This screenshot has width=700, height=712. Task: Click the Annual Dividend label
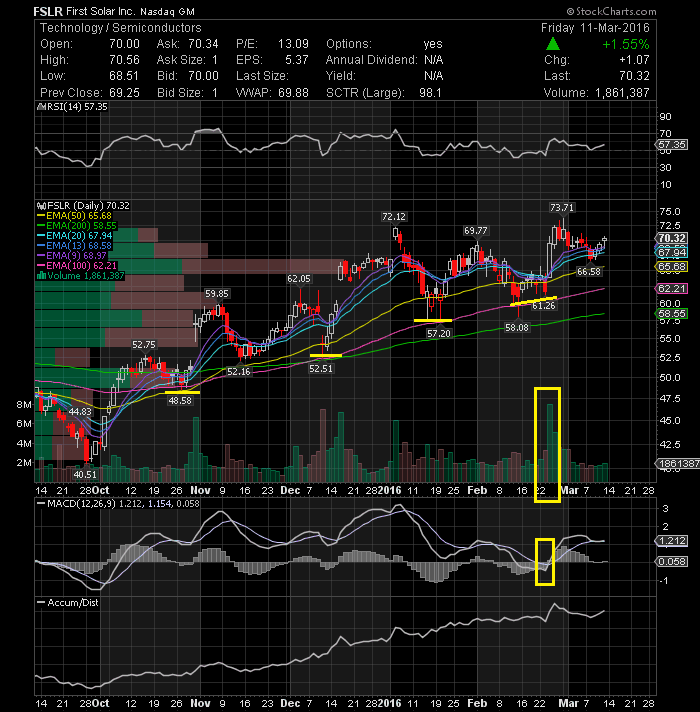372,60
